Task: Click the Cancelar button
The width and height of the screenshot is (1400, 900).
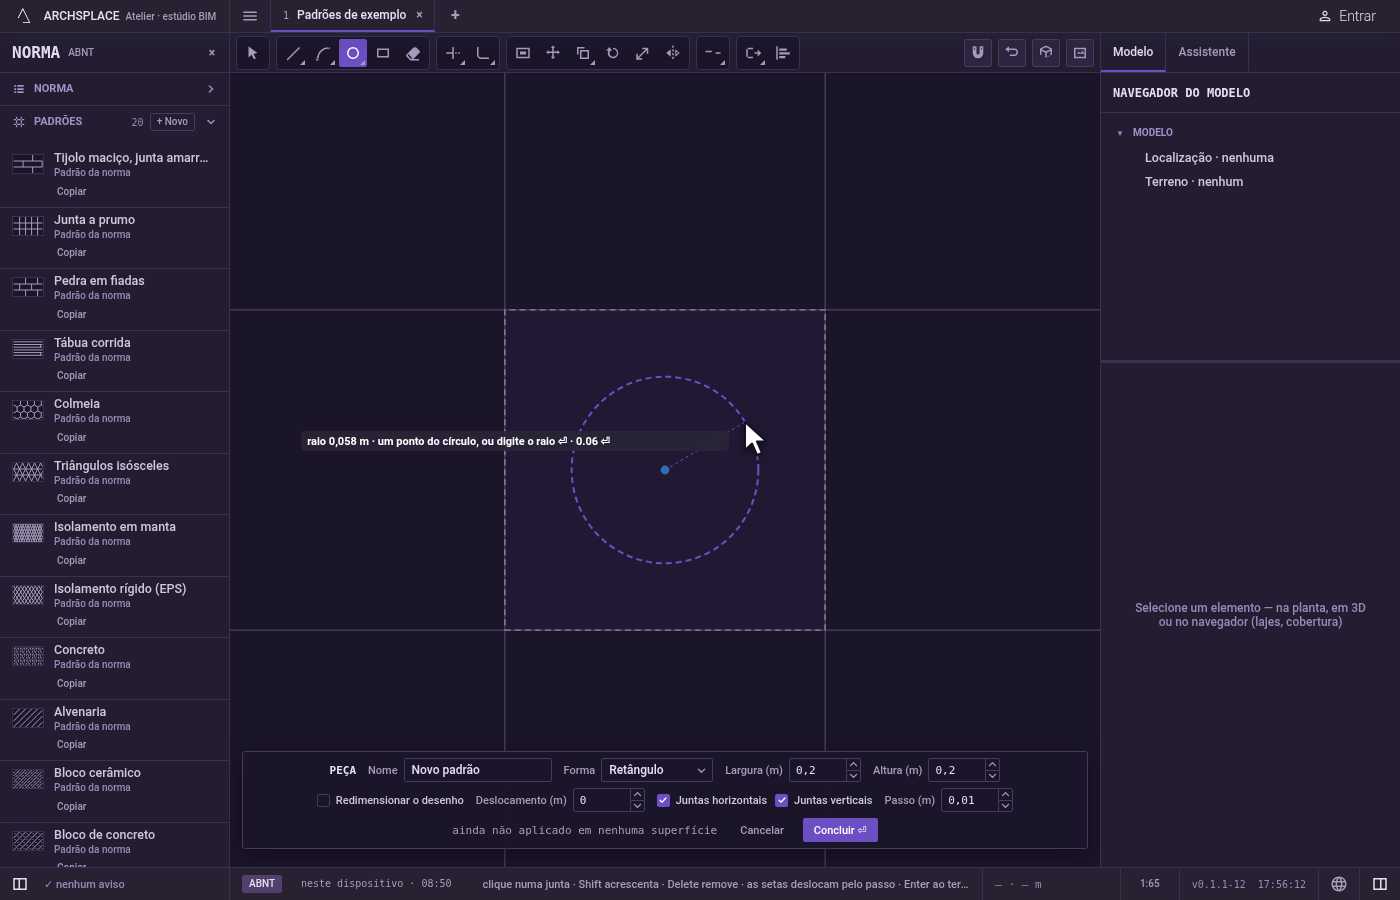Action: (x=762, y=830)
